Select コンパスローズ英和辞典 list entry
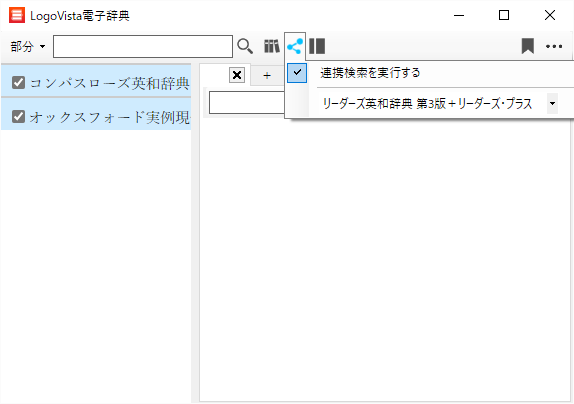Image resolution: width=574 pixels, height=404 pixels. pos(96,83)
